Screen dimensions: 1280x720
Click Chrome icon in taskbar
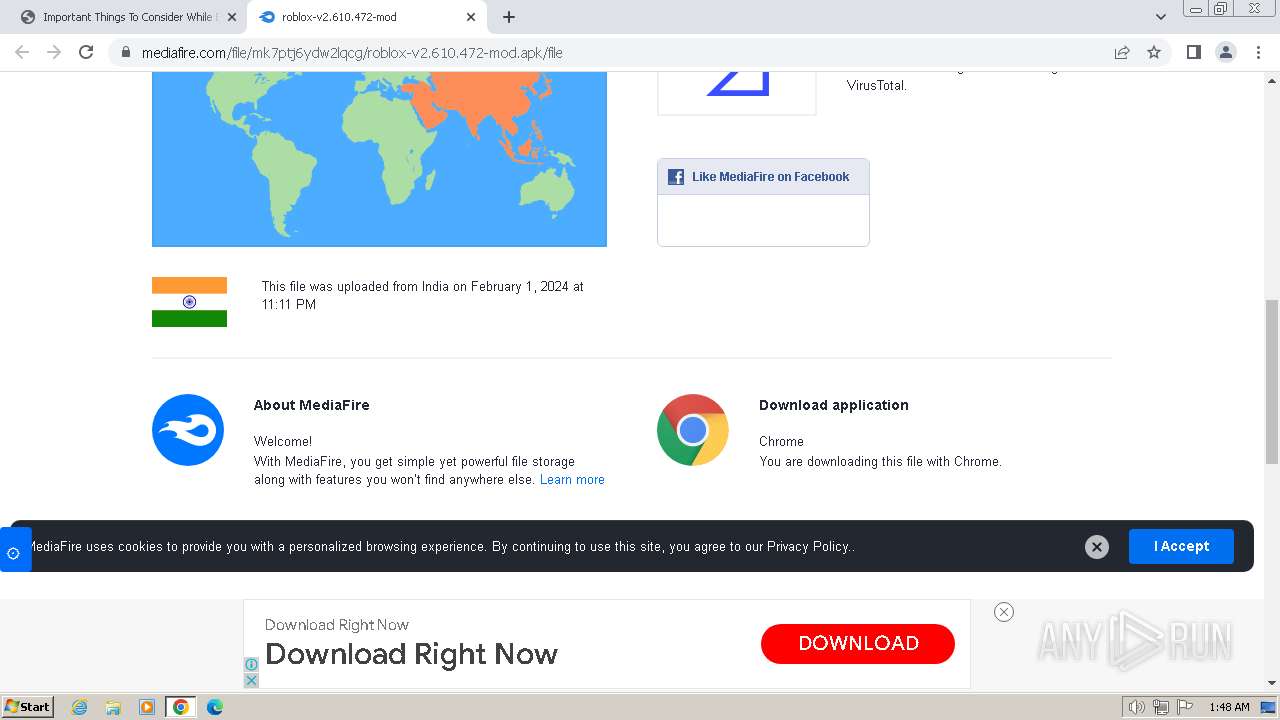click(181, 707)
